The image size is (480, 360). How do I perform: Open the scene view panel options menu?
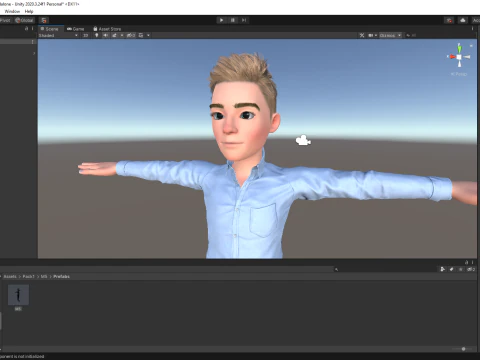pyautogui.click(x=472, y=29)
